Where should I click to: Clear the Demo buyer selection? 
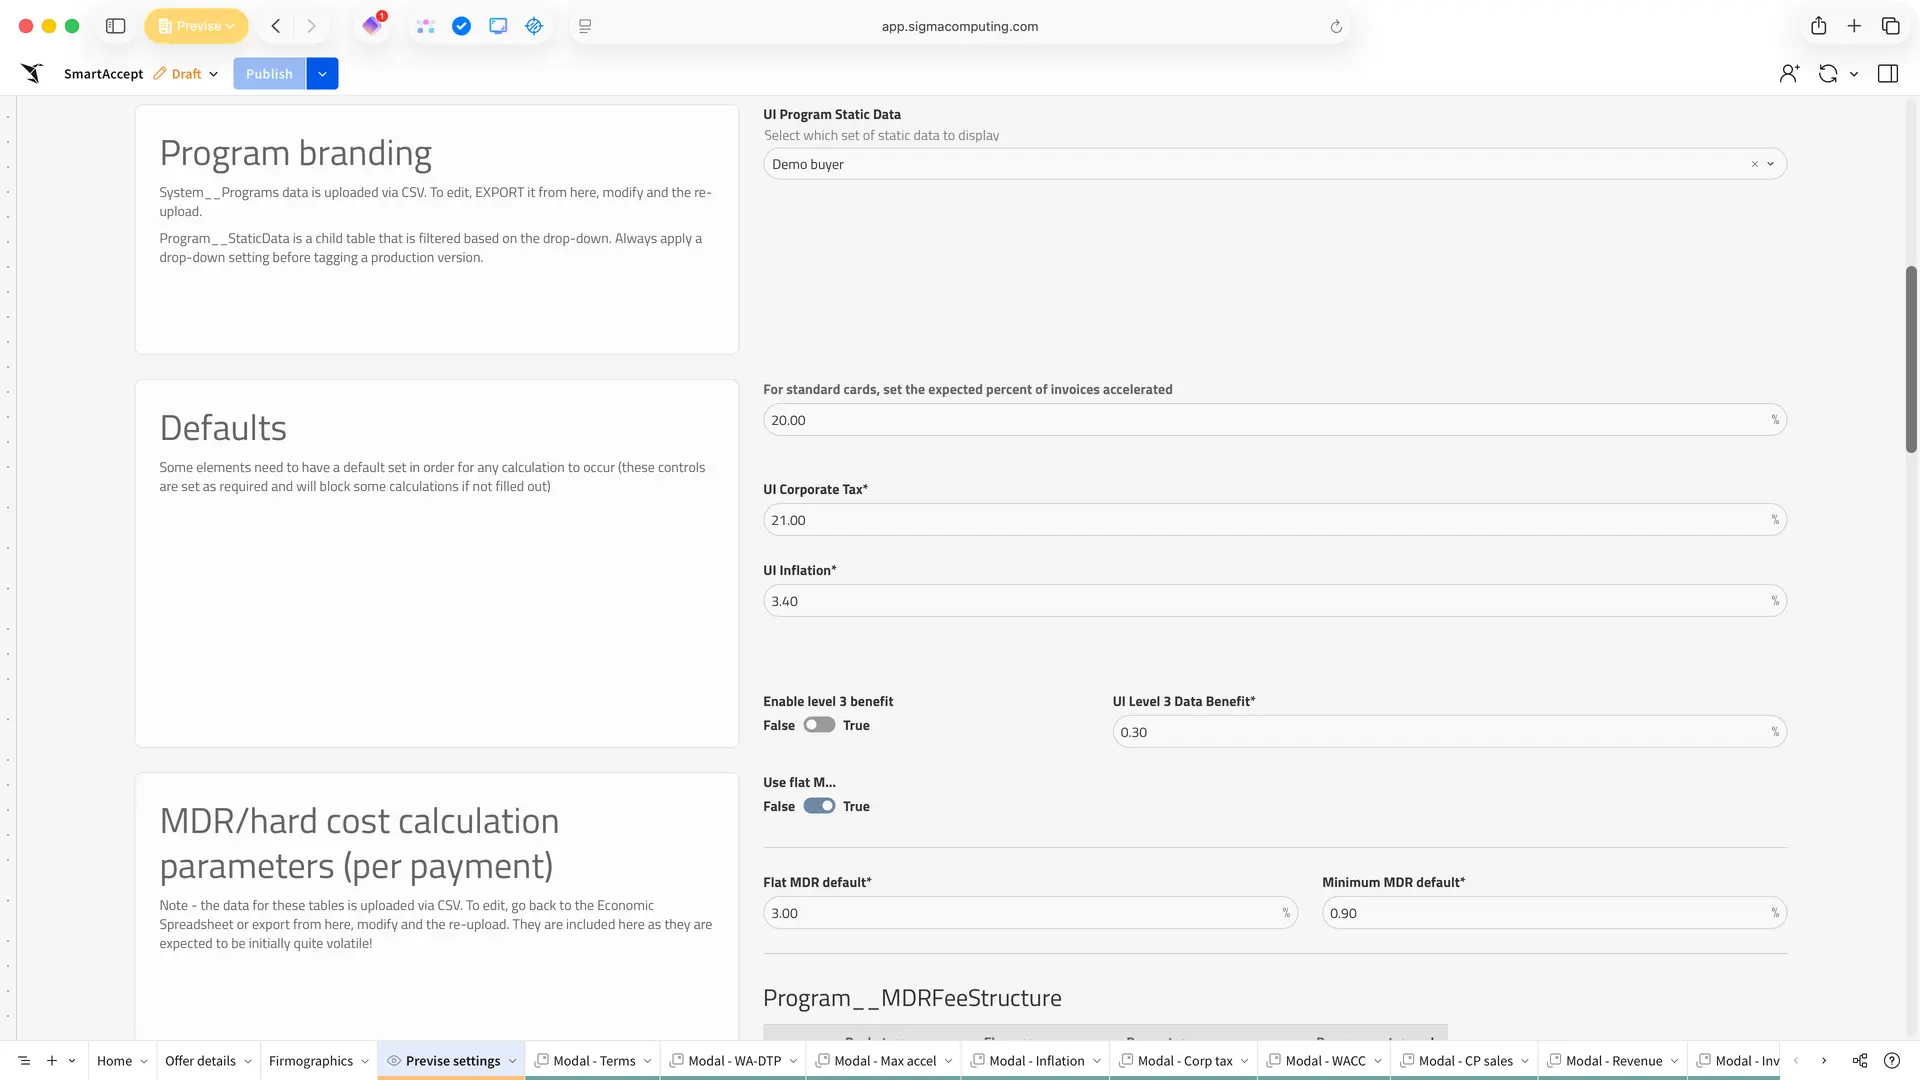click(x=1754, y=164)
